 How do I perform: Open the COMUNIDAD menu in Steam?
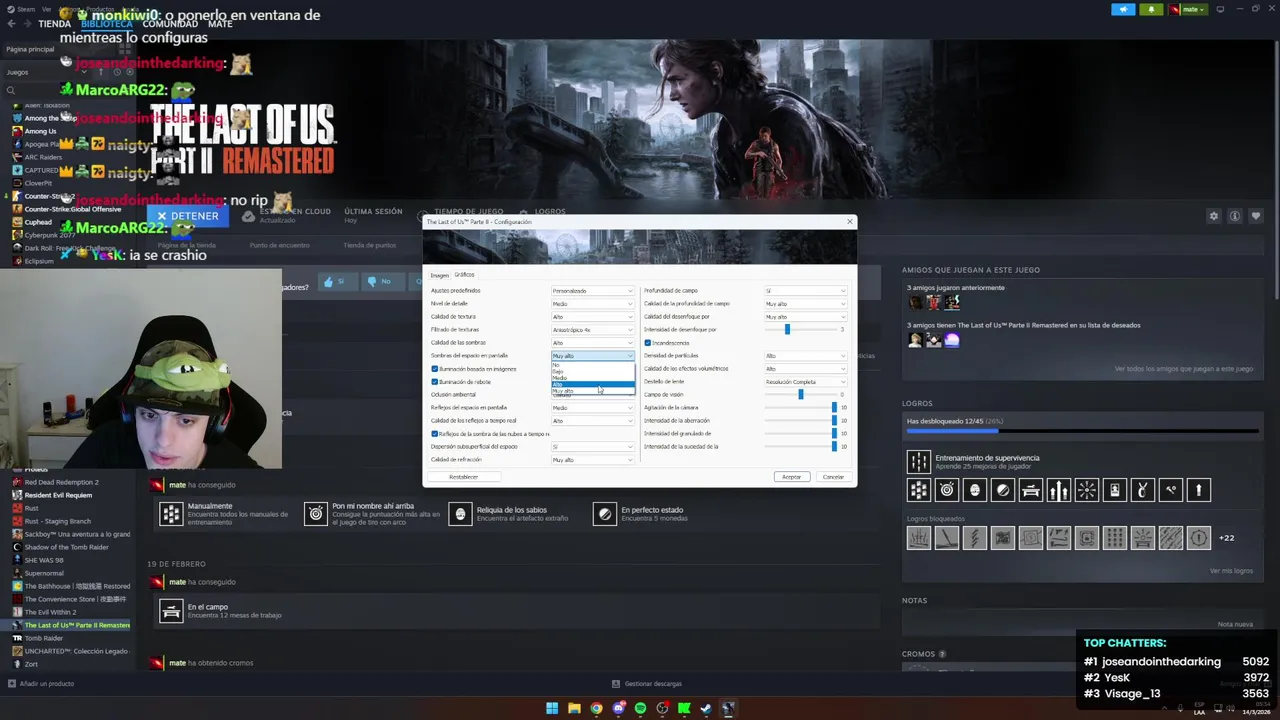click(x=170, y=24)
